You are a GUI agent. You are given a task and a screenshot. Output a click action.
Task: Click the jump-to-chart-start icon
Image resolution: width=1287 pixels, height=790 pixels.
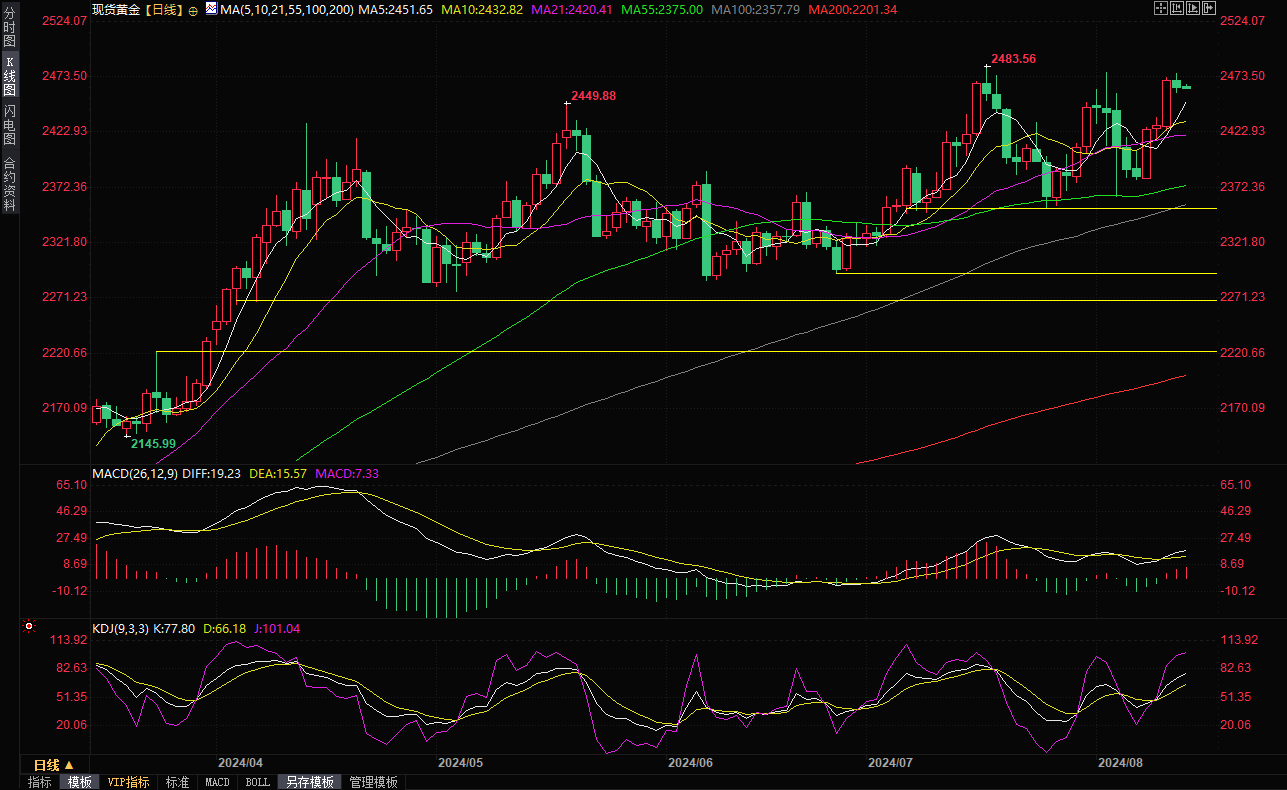(1177, 8)
